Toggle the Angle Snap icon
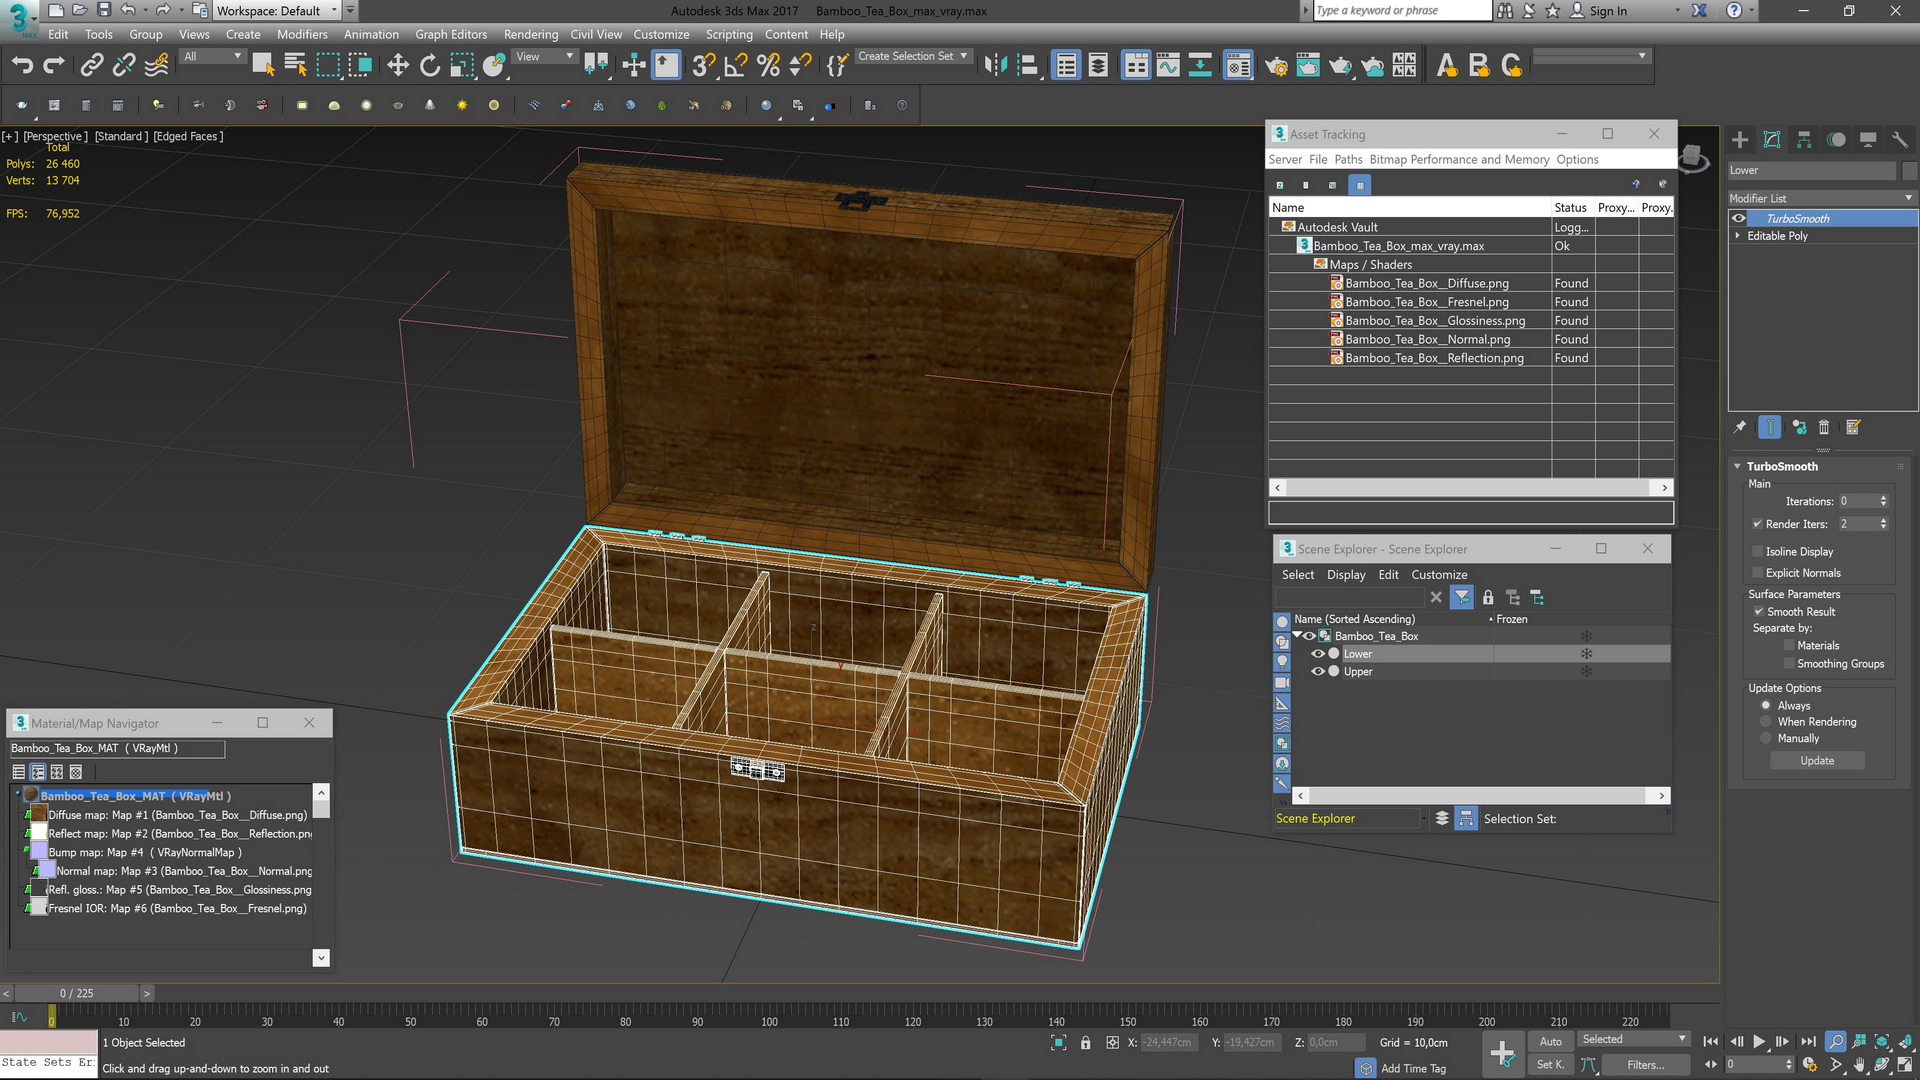The width and height of the screenshot is (1920, 1080). tap(736, 66)
